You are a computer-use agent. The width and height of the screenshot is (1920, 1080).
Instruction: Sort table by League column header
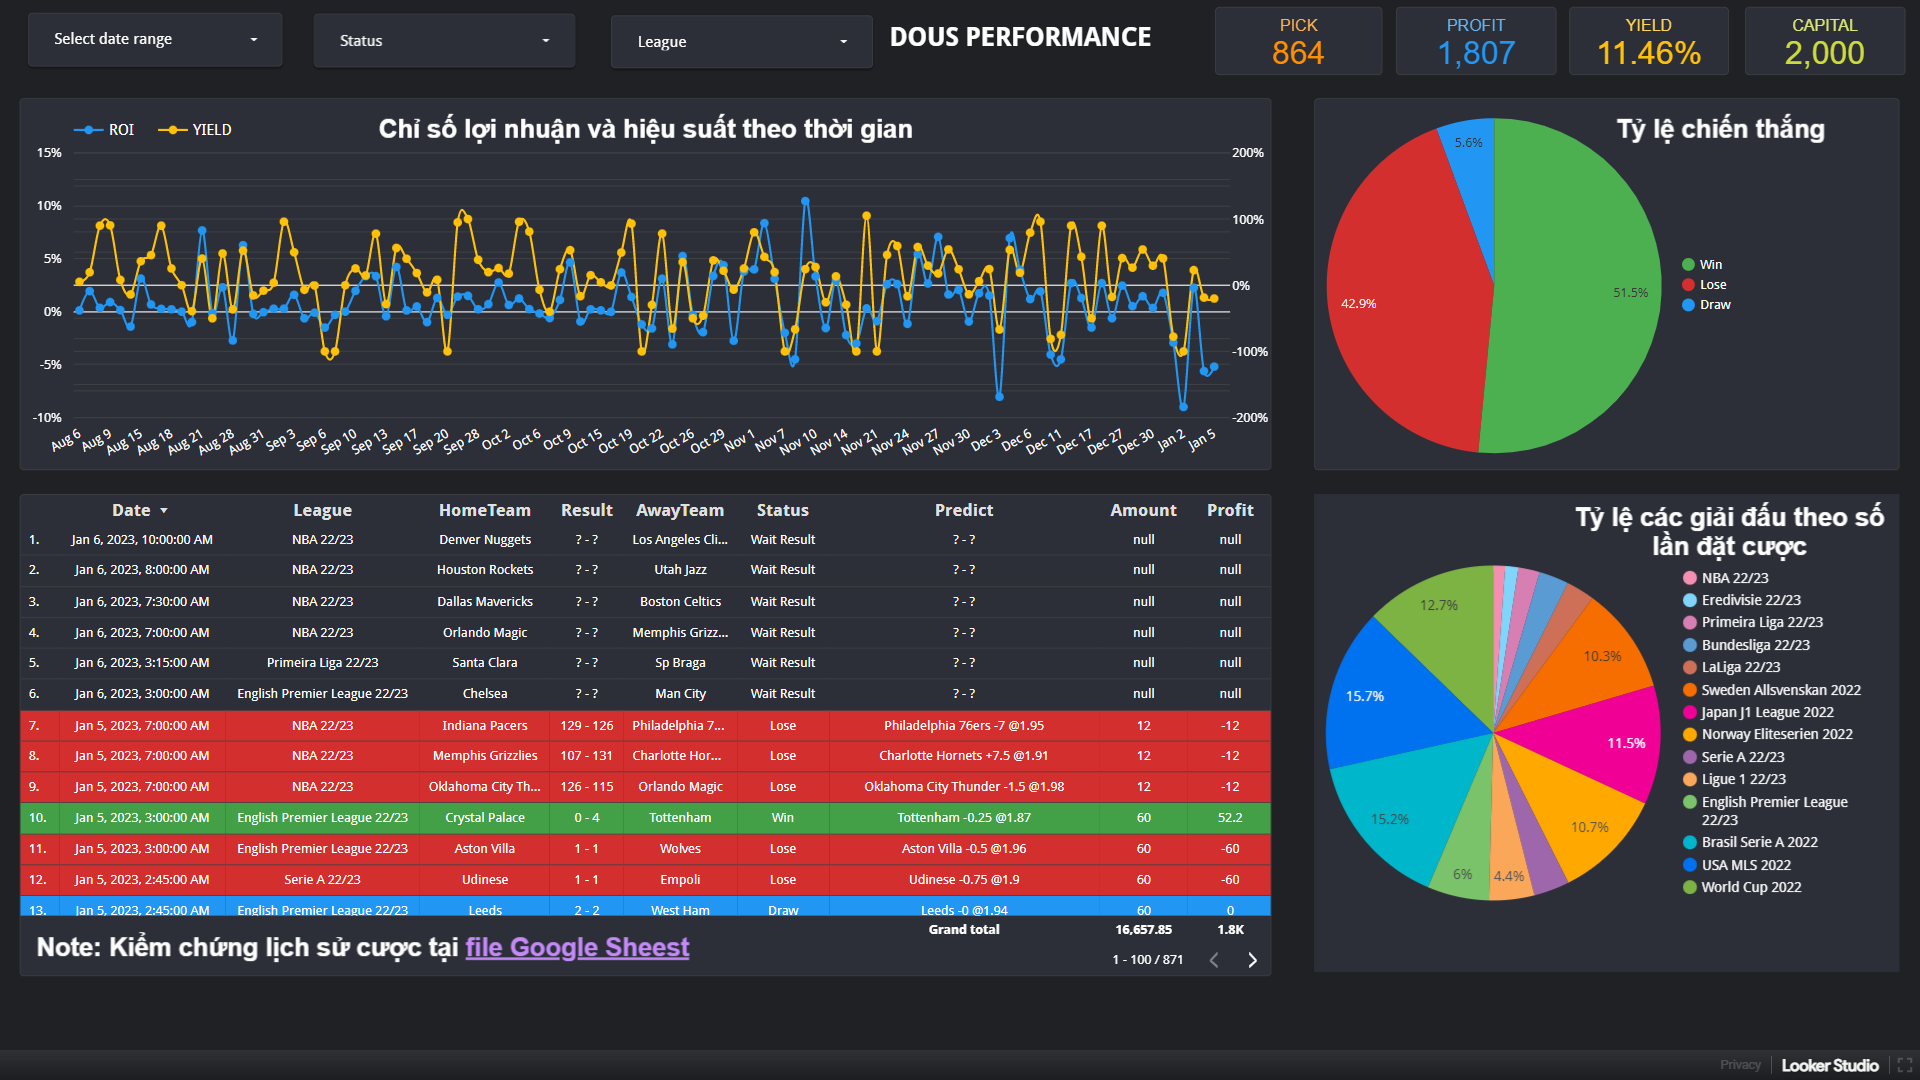click(322, 510)
